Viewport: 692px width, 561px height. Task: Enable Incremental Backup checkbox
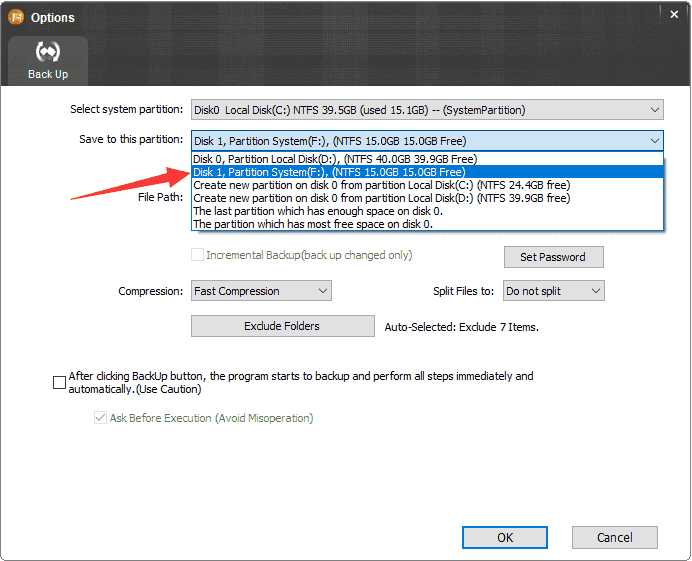pyautogui.click(x=198, y=255)
